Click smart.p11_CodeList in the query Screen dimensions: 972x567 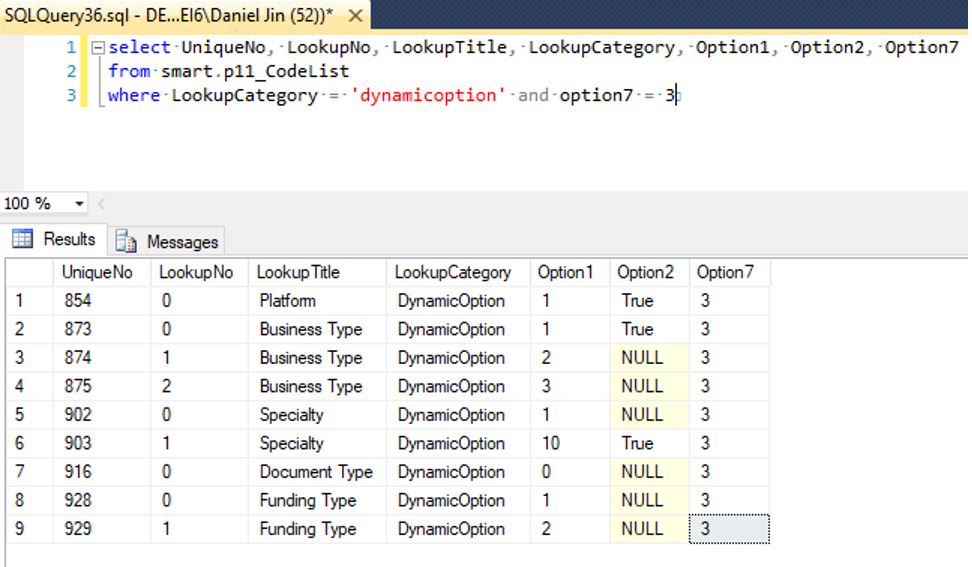click(x=255, y=71)
